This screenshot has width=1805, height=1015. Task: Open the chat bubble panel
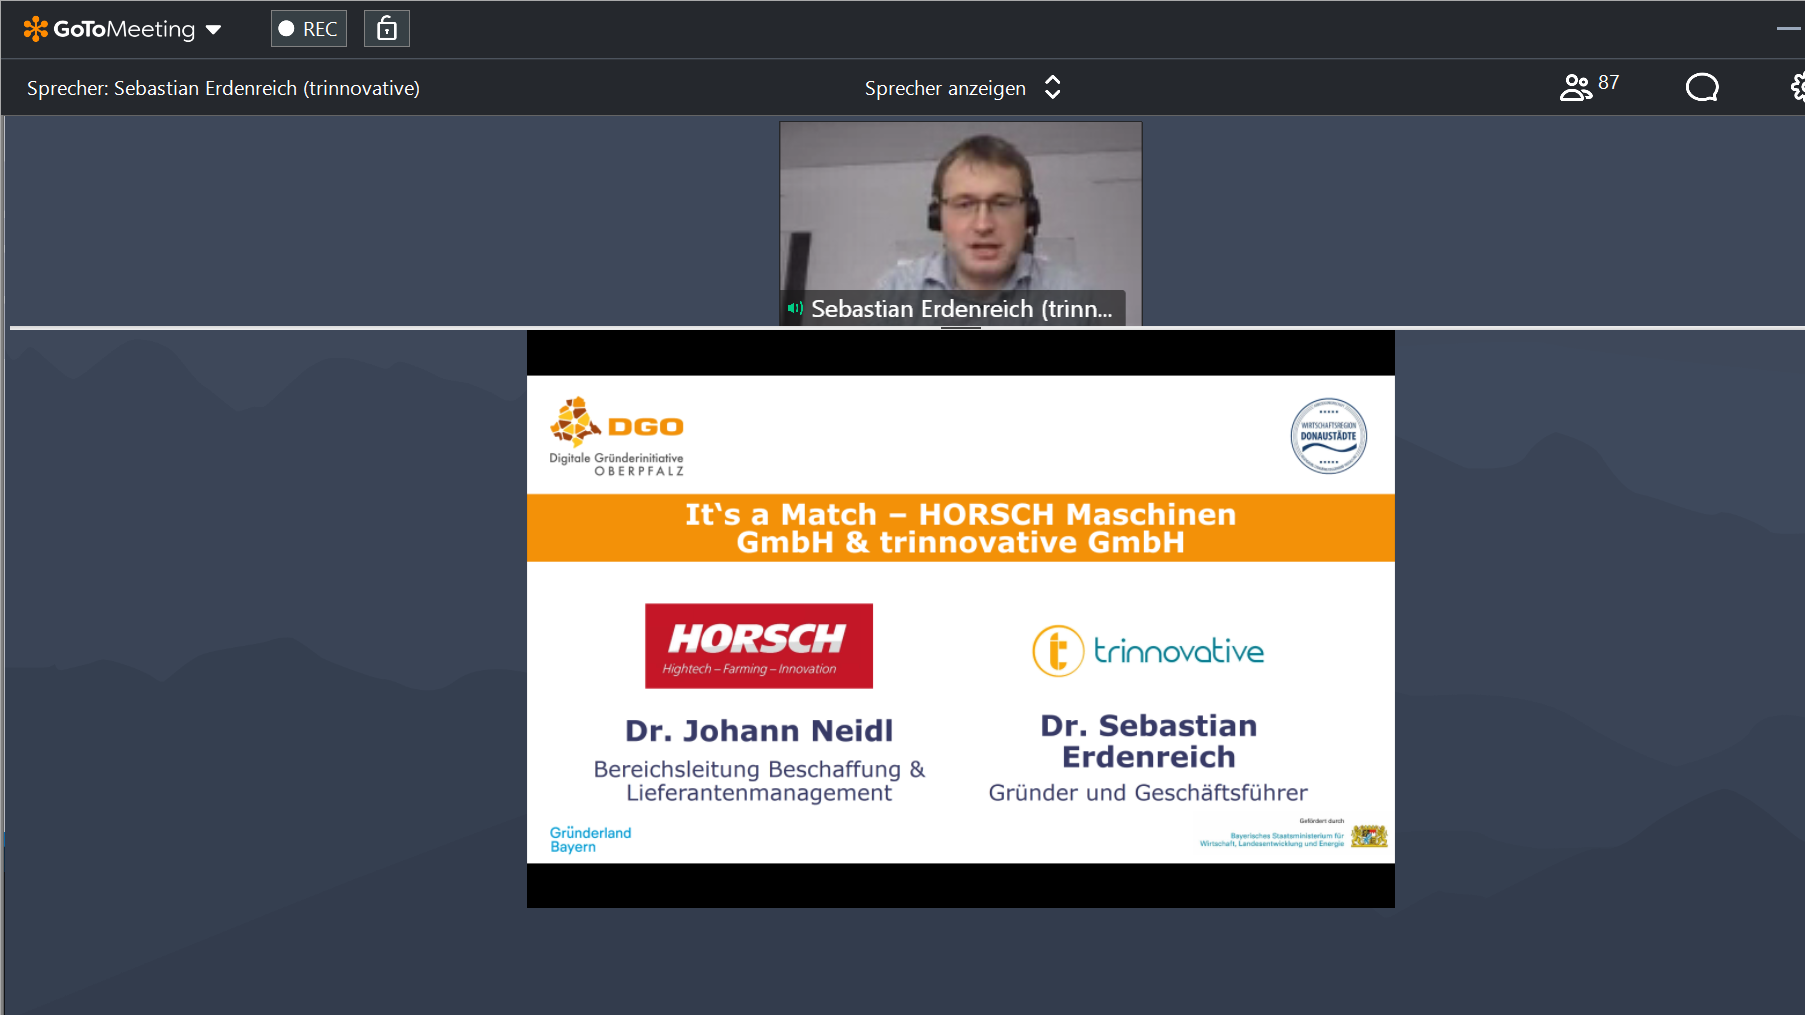coord(1702,88)
